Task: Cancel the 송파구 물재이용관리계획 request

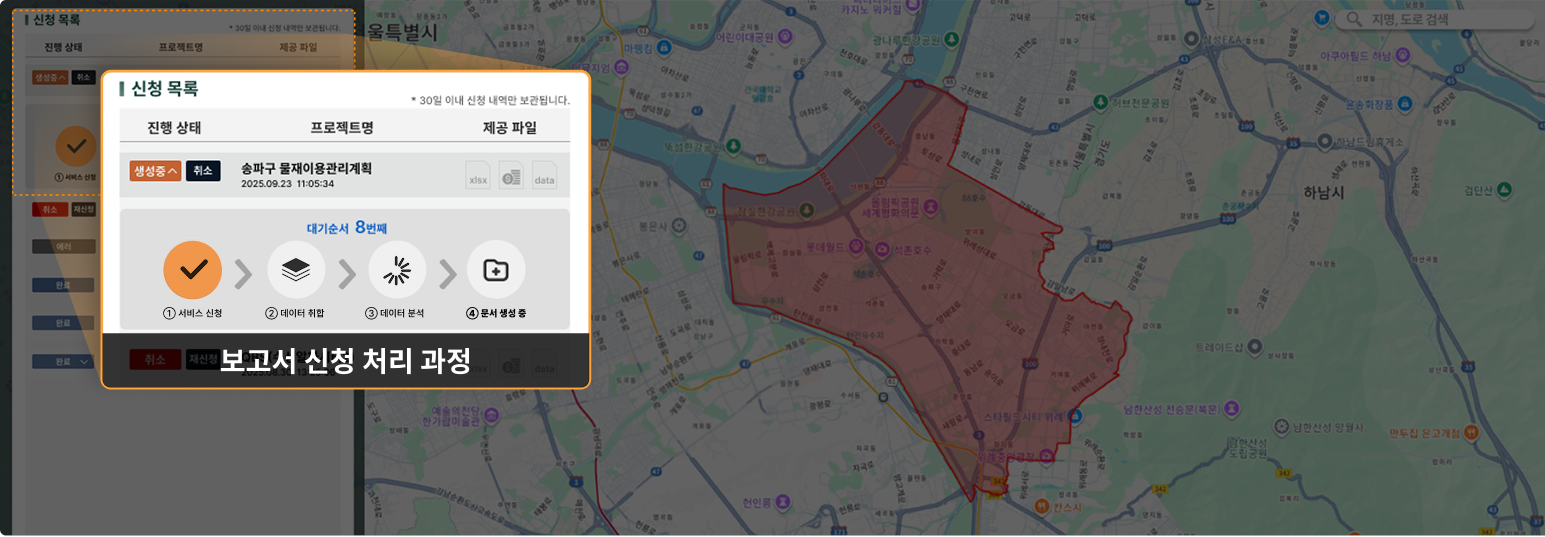Action: pos(203,171)
